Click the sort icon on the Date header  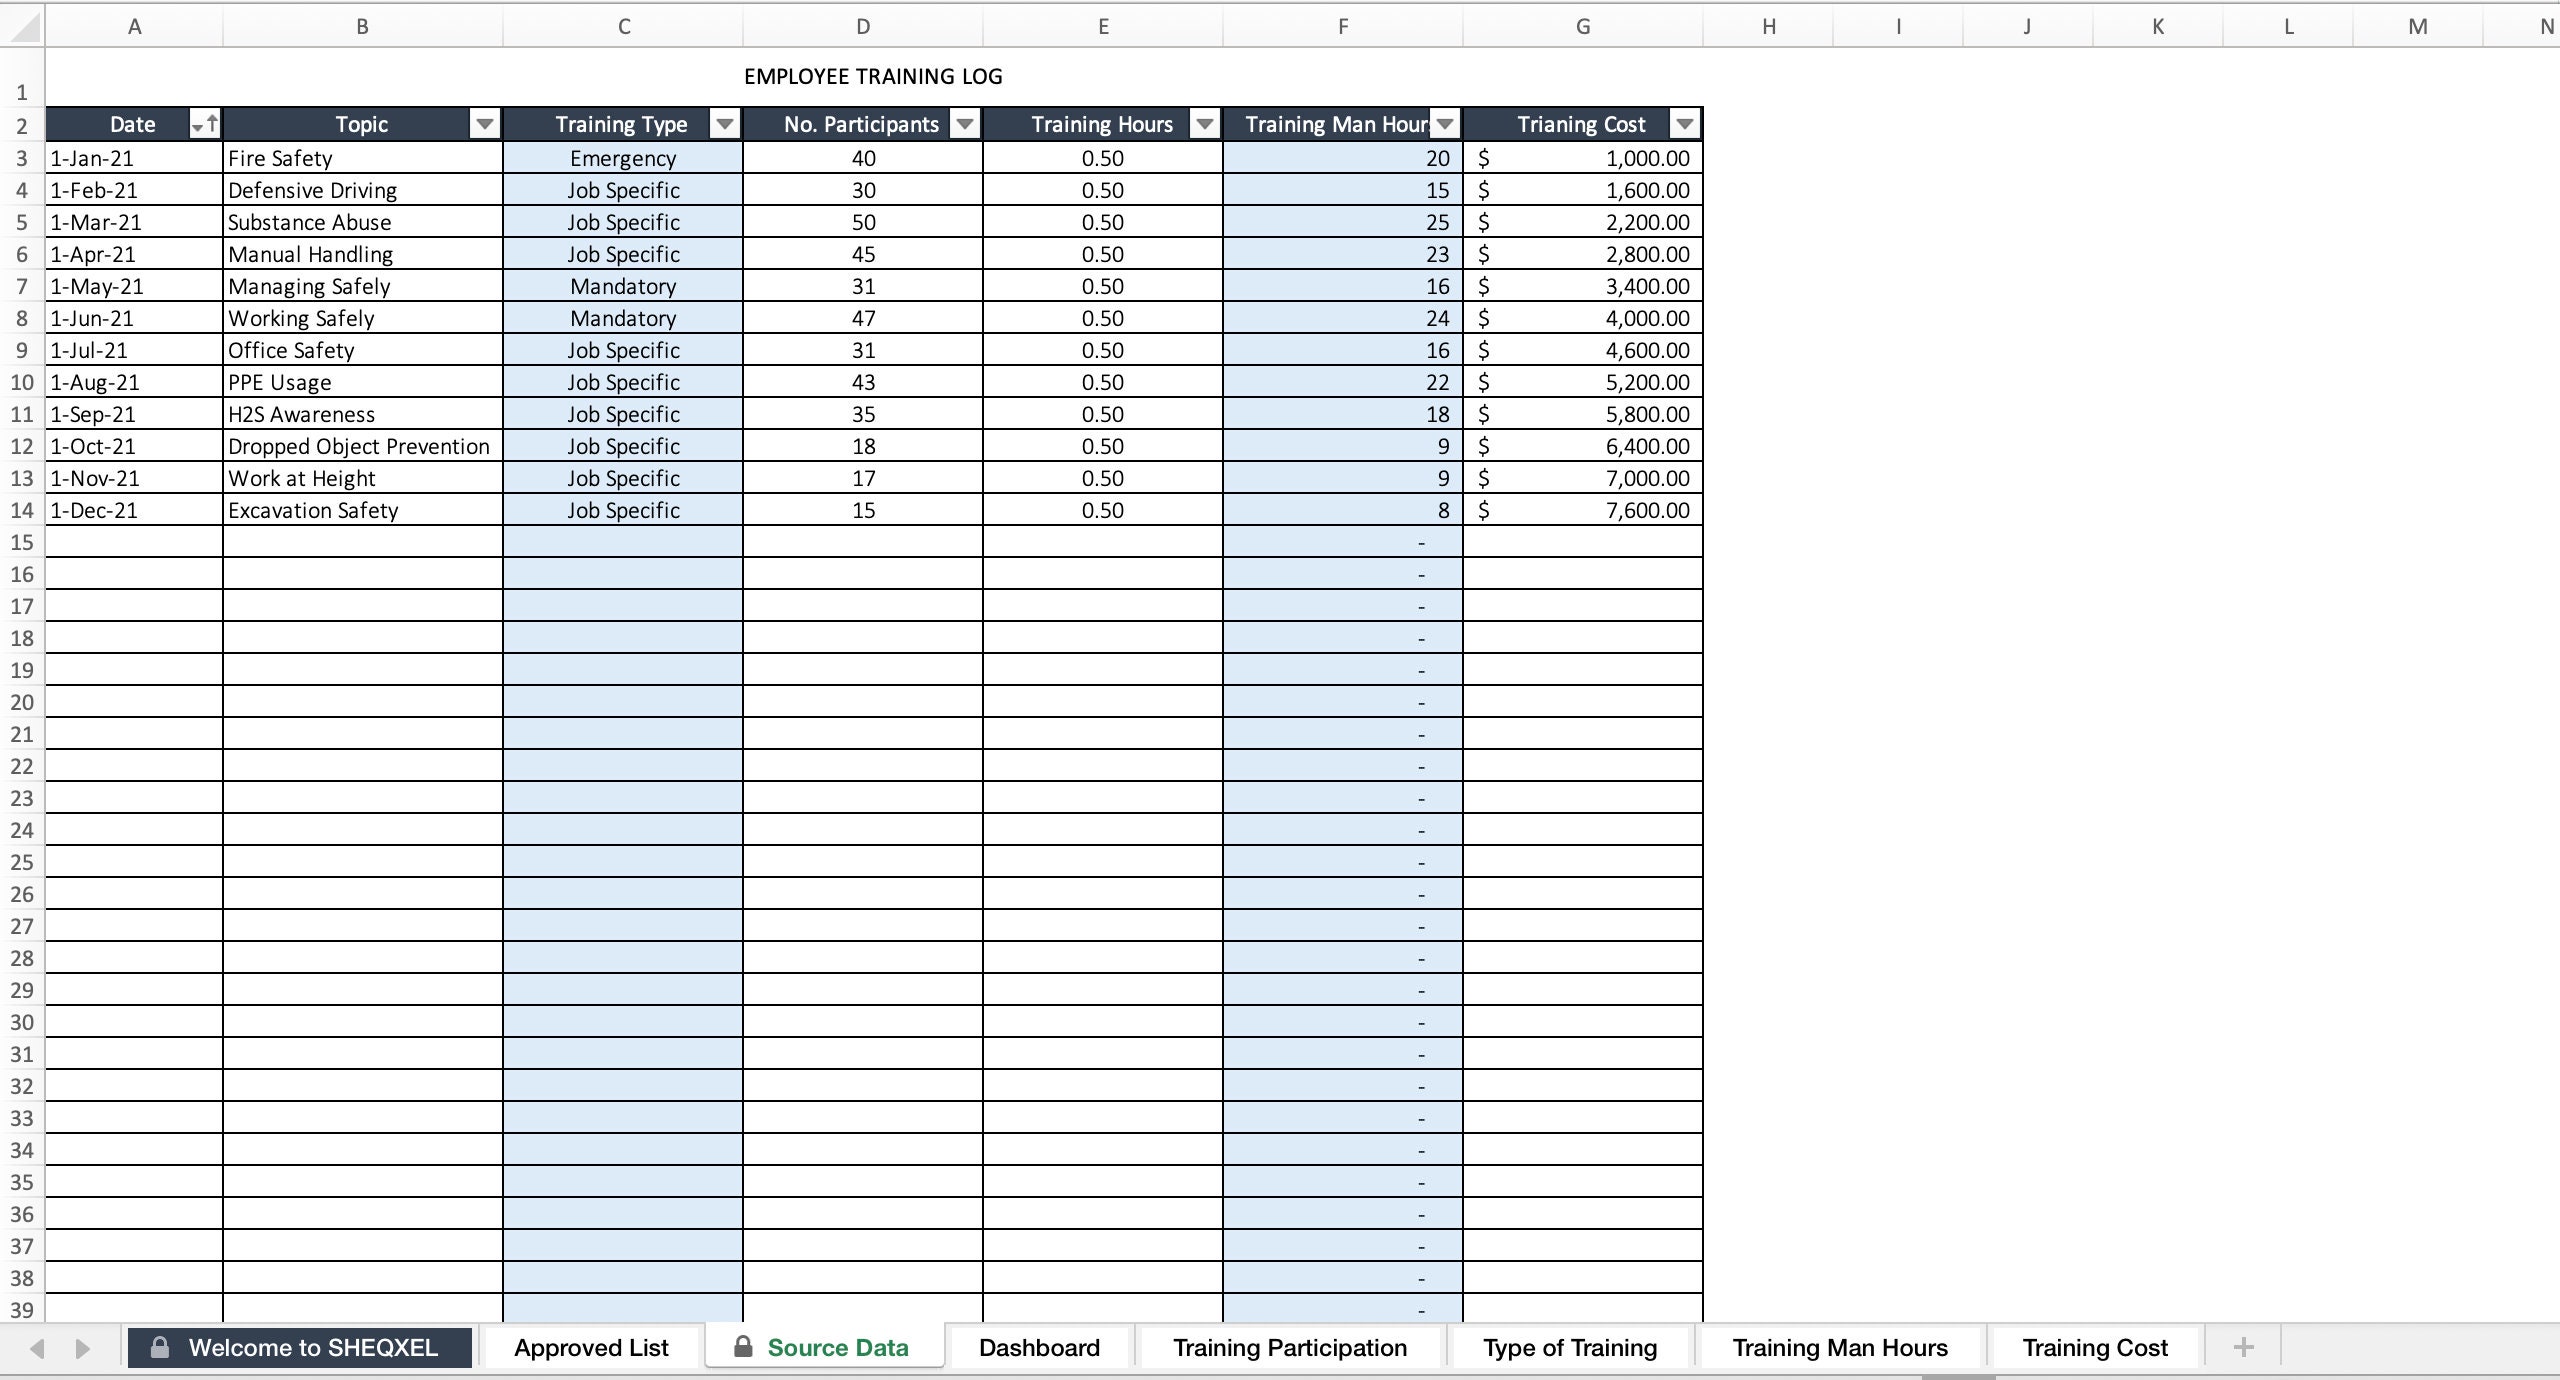point(206,124)
